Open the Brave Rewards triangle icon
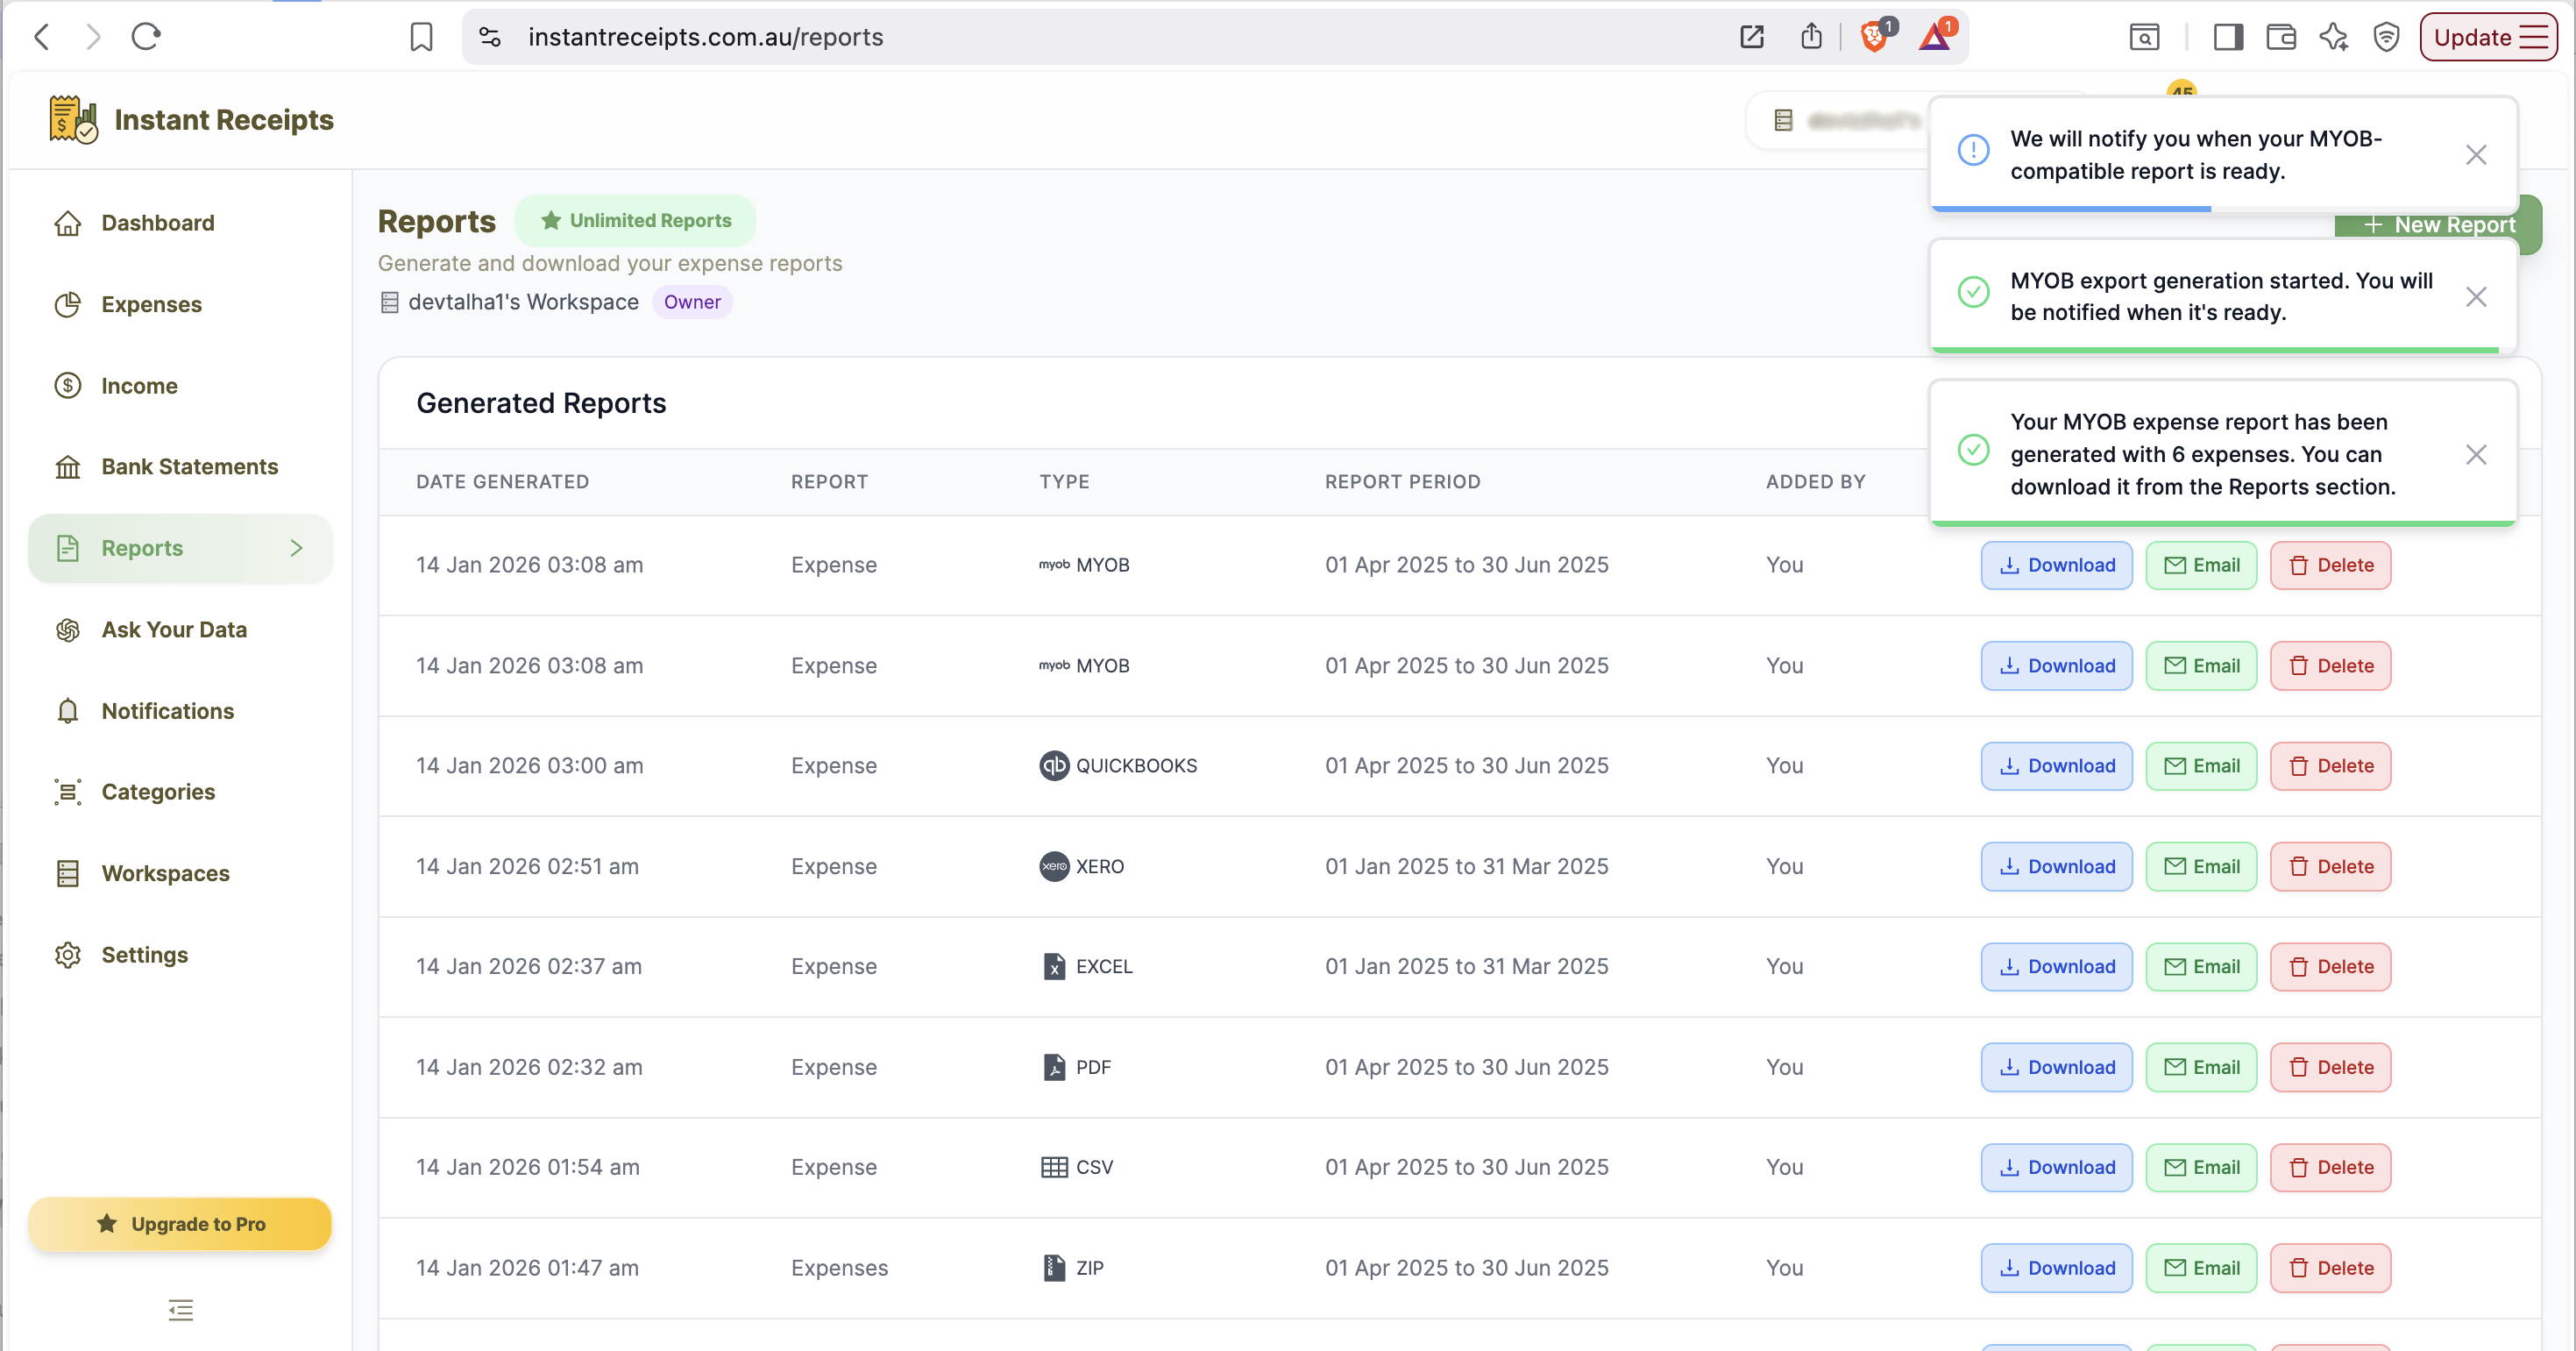This screenshot has height=1351, width=2576. click(x=1936, y=36)
